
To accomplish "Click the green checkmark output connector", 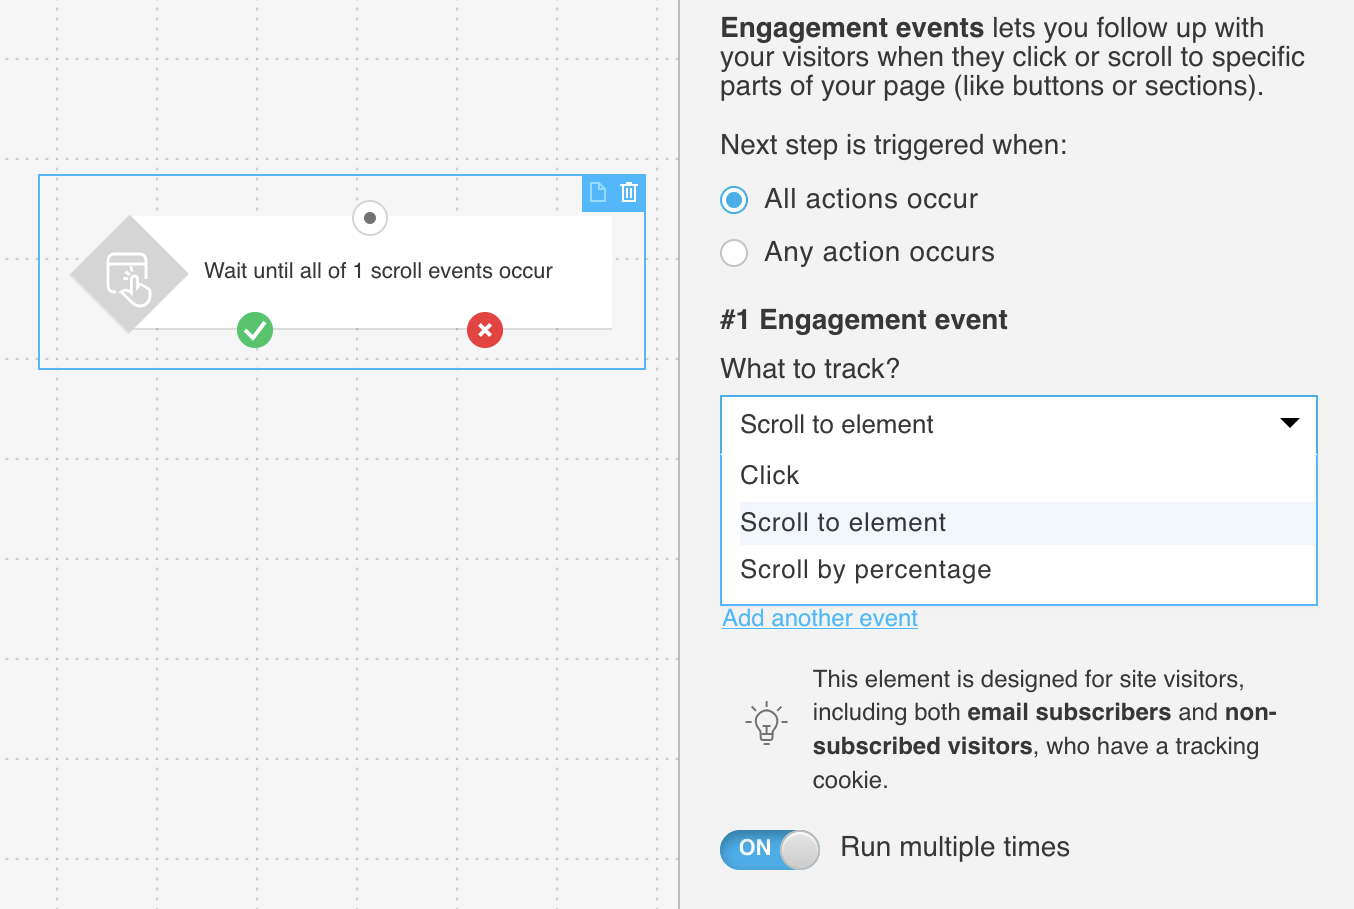I will pyautogui.click(x=255, y=330).
